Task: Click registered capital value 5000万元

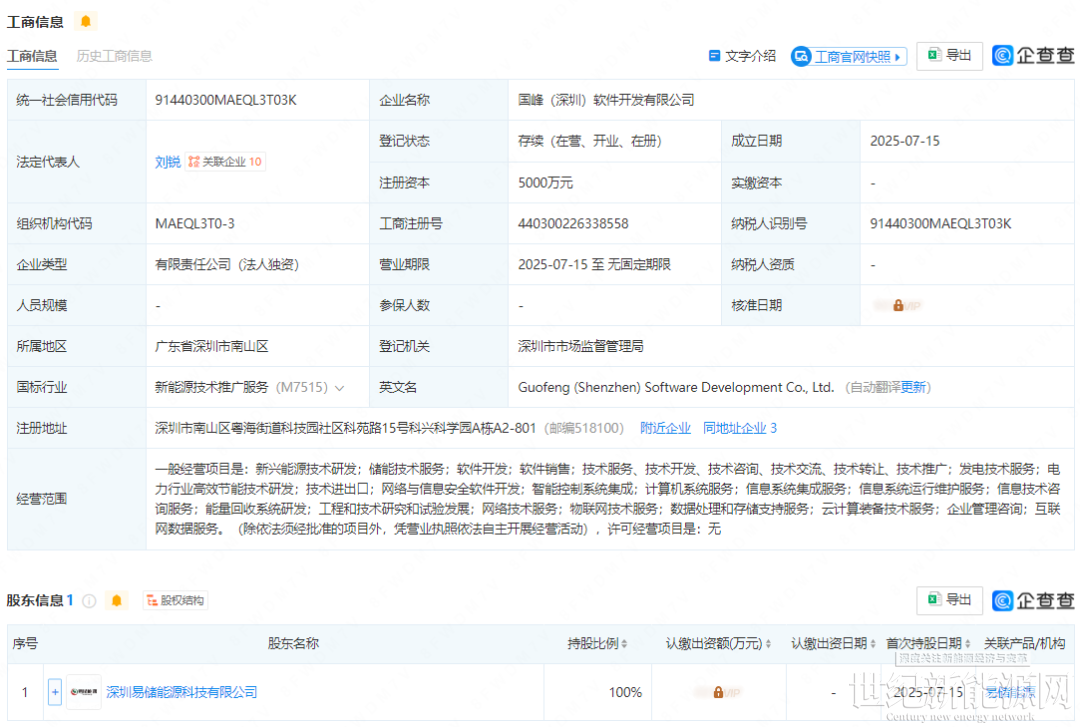Action: pos(546,183)
